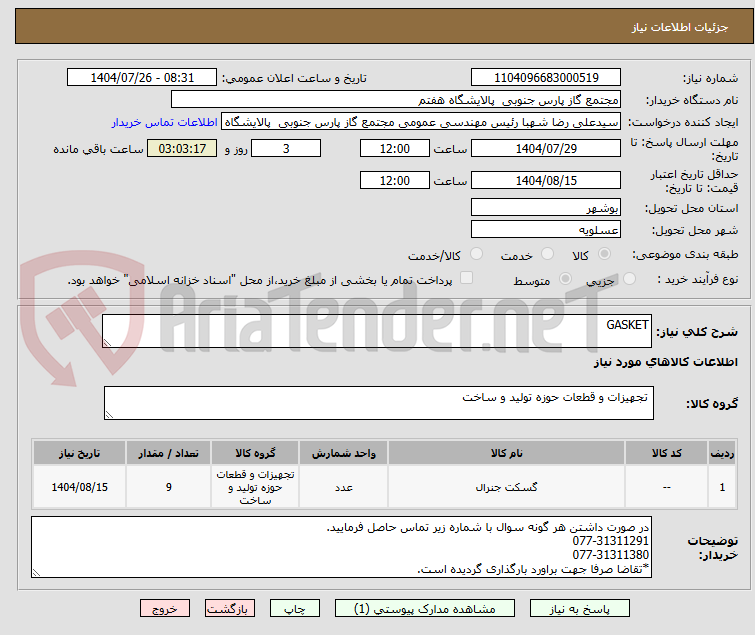755x635 pixels.
Task: Click the request creator name field
Action: (x=421, y=122)
